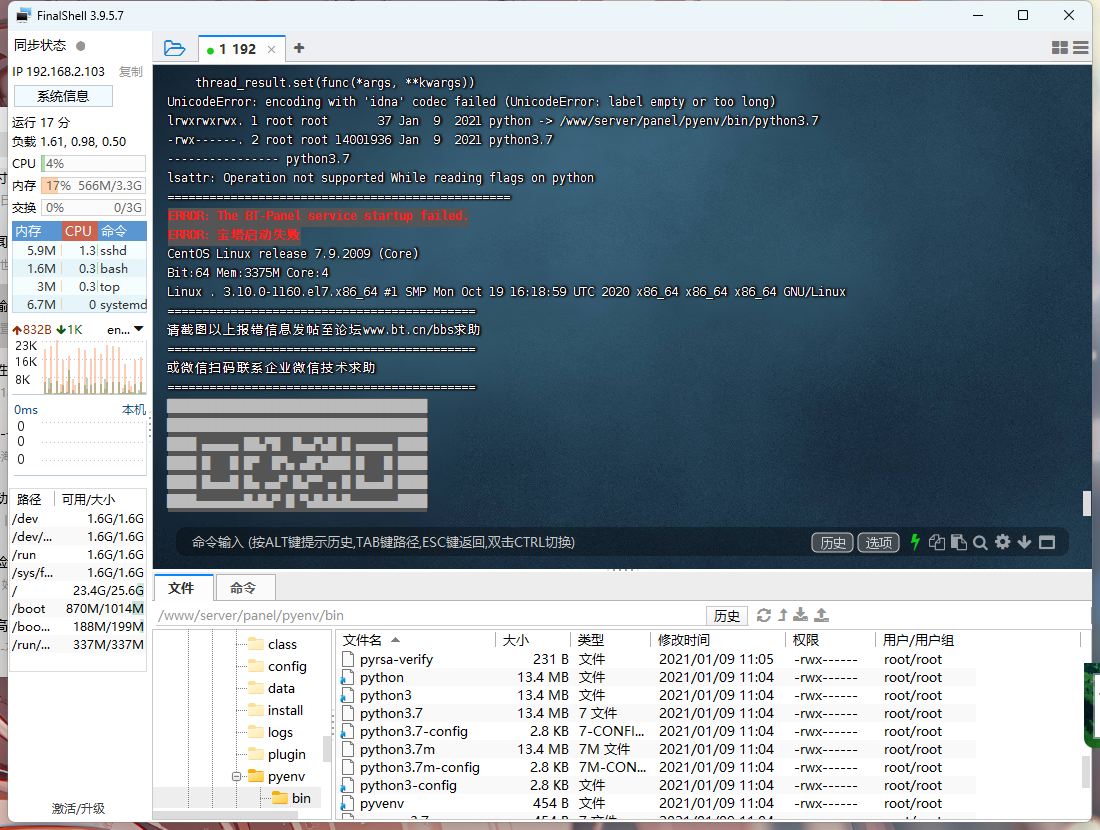Image resolution: width=1100 pixels, height=830 pixels.
Task: Sort processes by 内存 column
Action: 36,231
